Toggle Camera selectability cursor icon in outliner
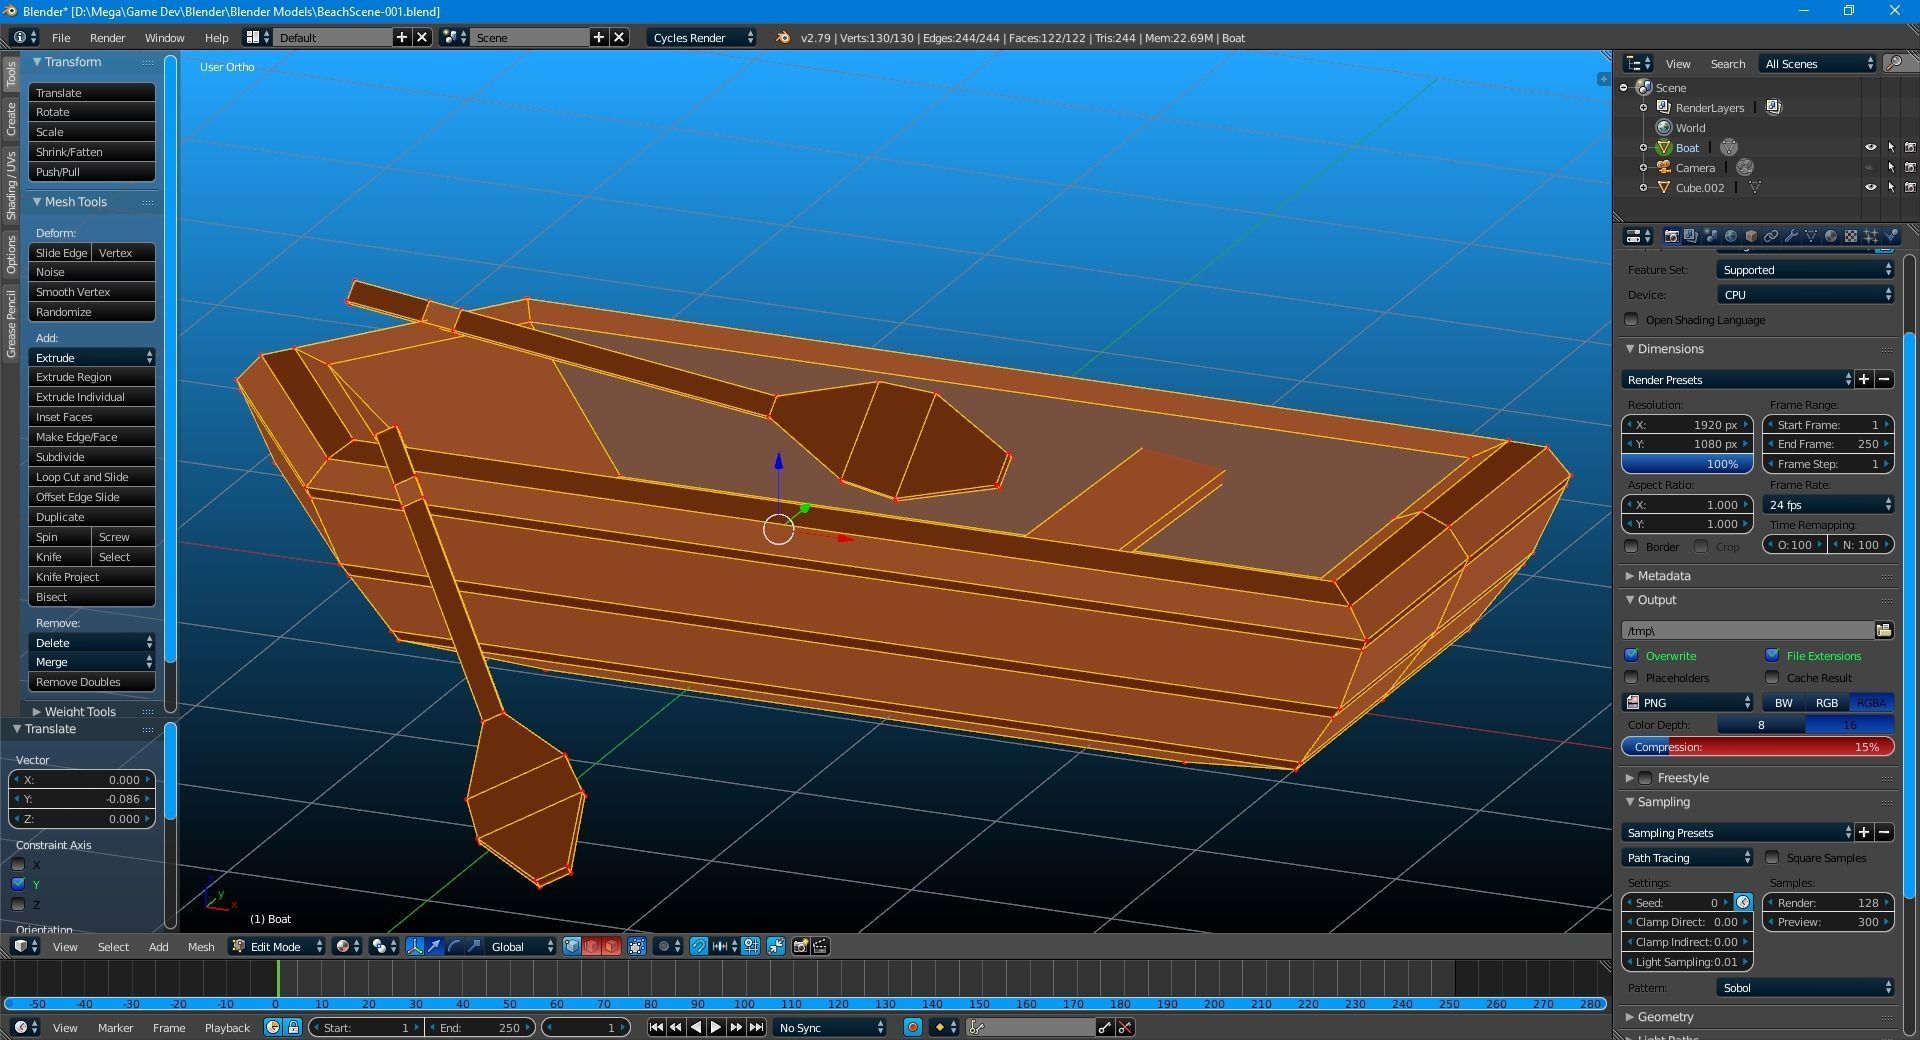 [1890, 167]
